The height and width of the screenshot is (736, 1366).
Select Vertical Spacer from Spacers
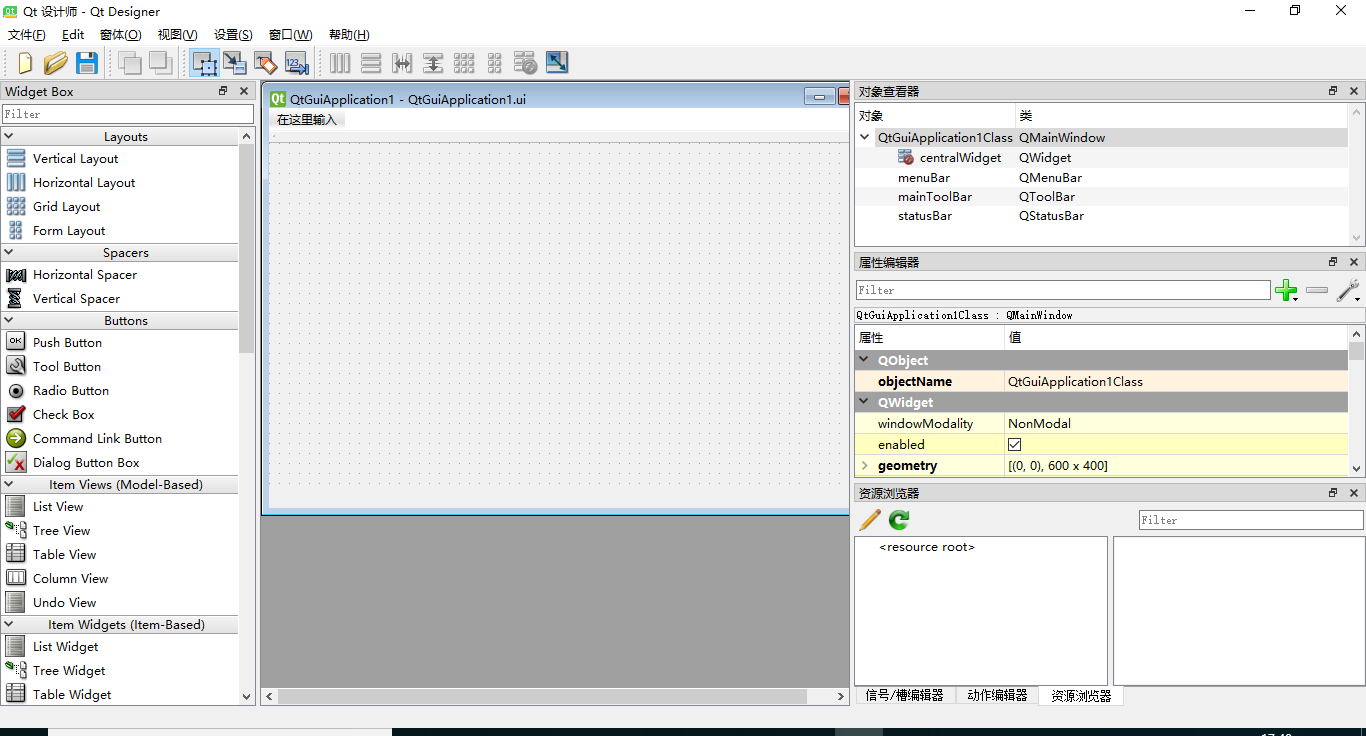point(77,298)
